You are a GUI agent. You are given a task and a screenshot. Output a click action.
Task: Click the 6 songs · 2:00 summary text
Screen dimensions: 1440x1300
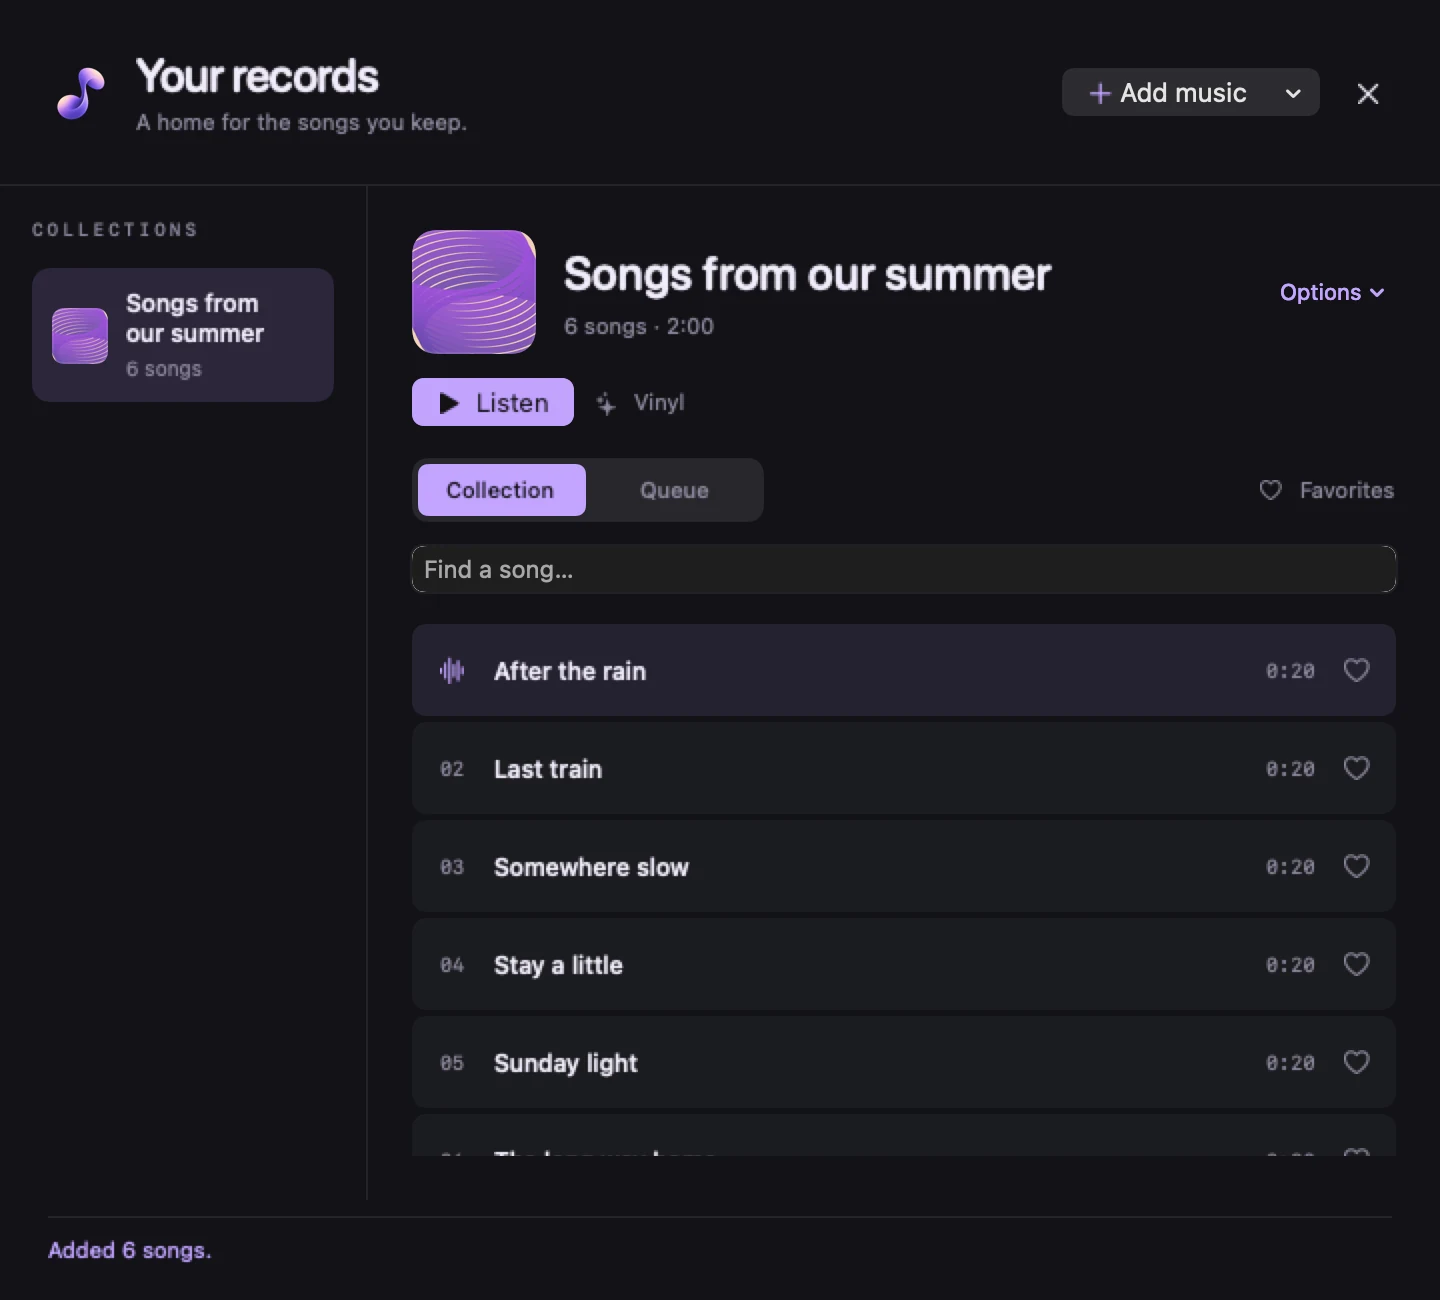[639, 326]
